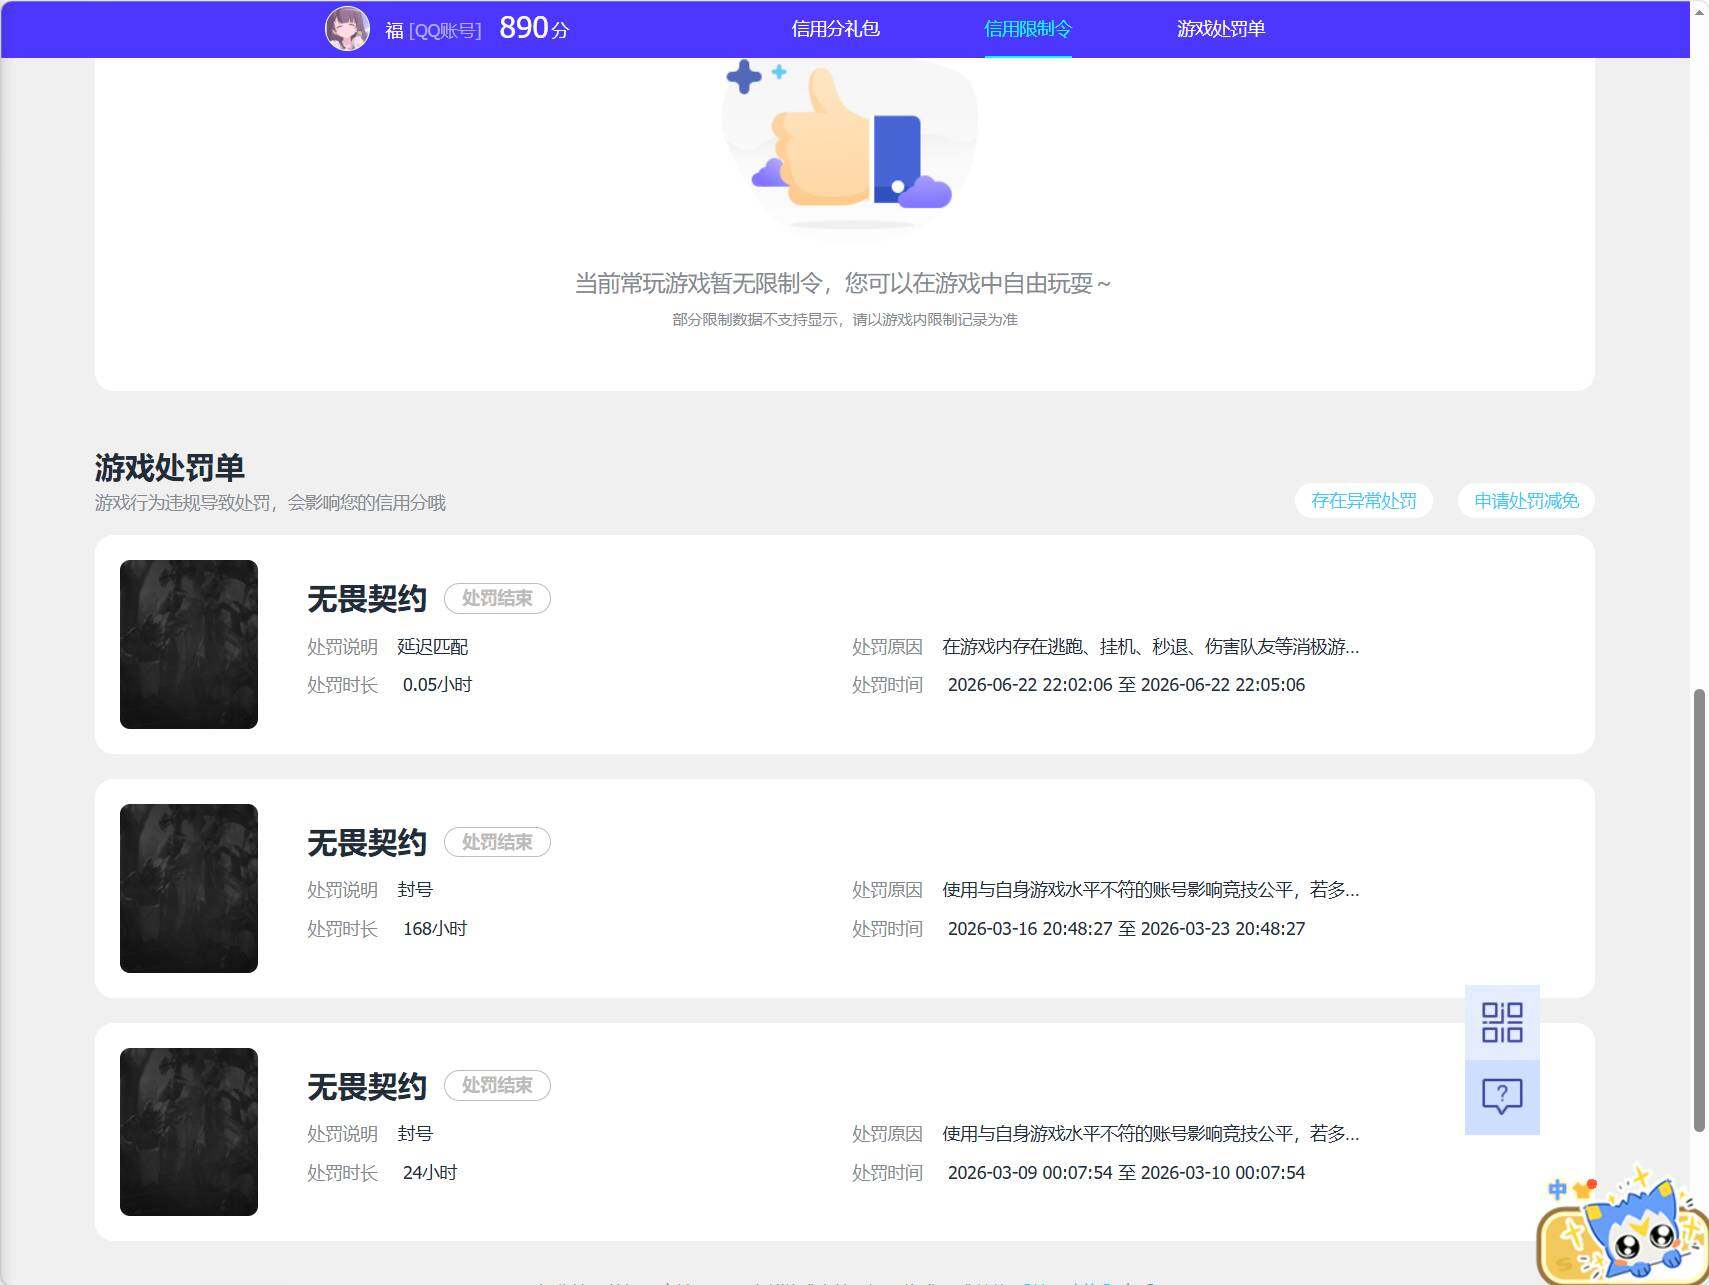Click 无畏契约 title of 168小时 entry

click(x=367, y=843)
